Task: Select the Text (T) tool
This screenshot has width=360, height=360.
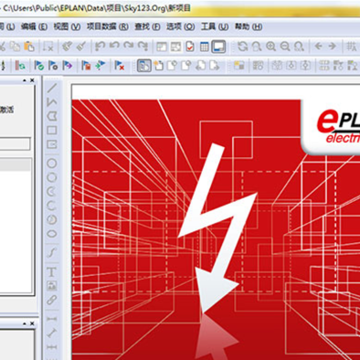Action: point(52,272)
